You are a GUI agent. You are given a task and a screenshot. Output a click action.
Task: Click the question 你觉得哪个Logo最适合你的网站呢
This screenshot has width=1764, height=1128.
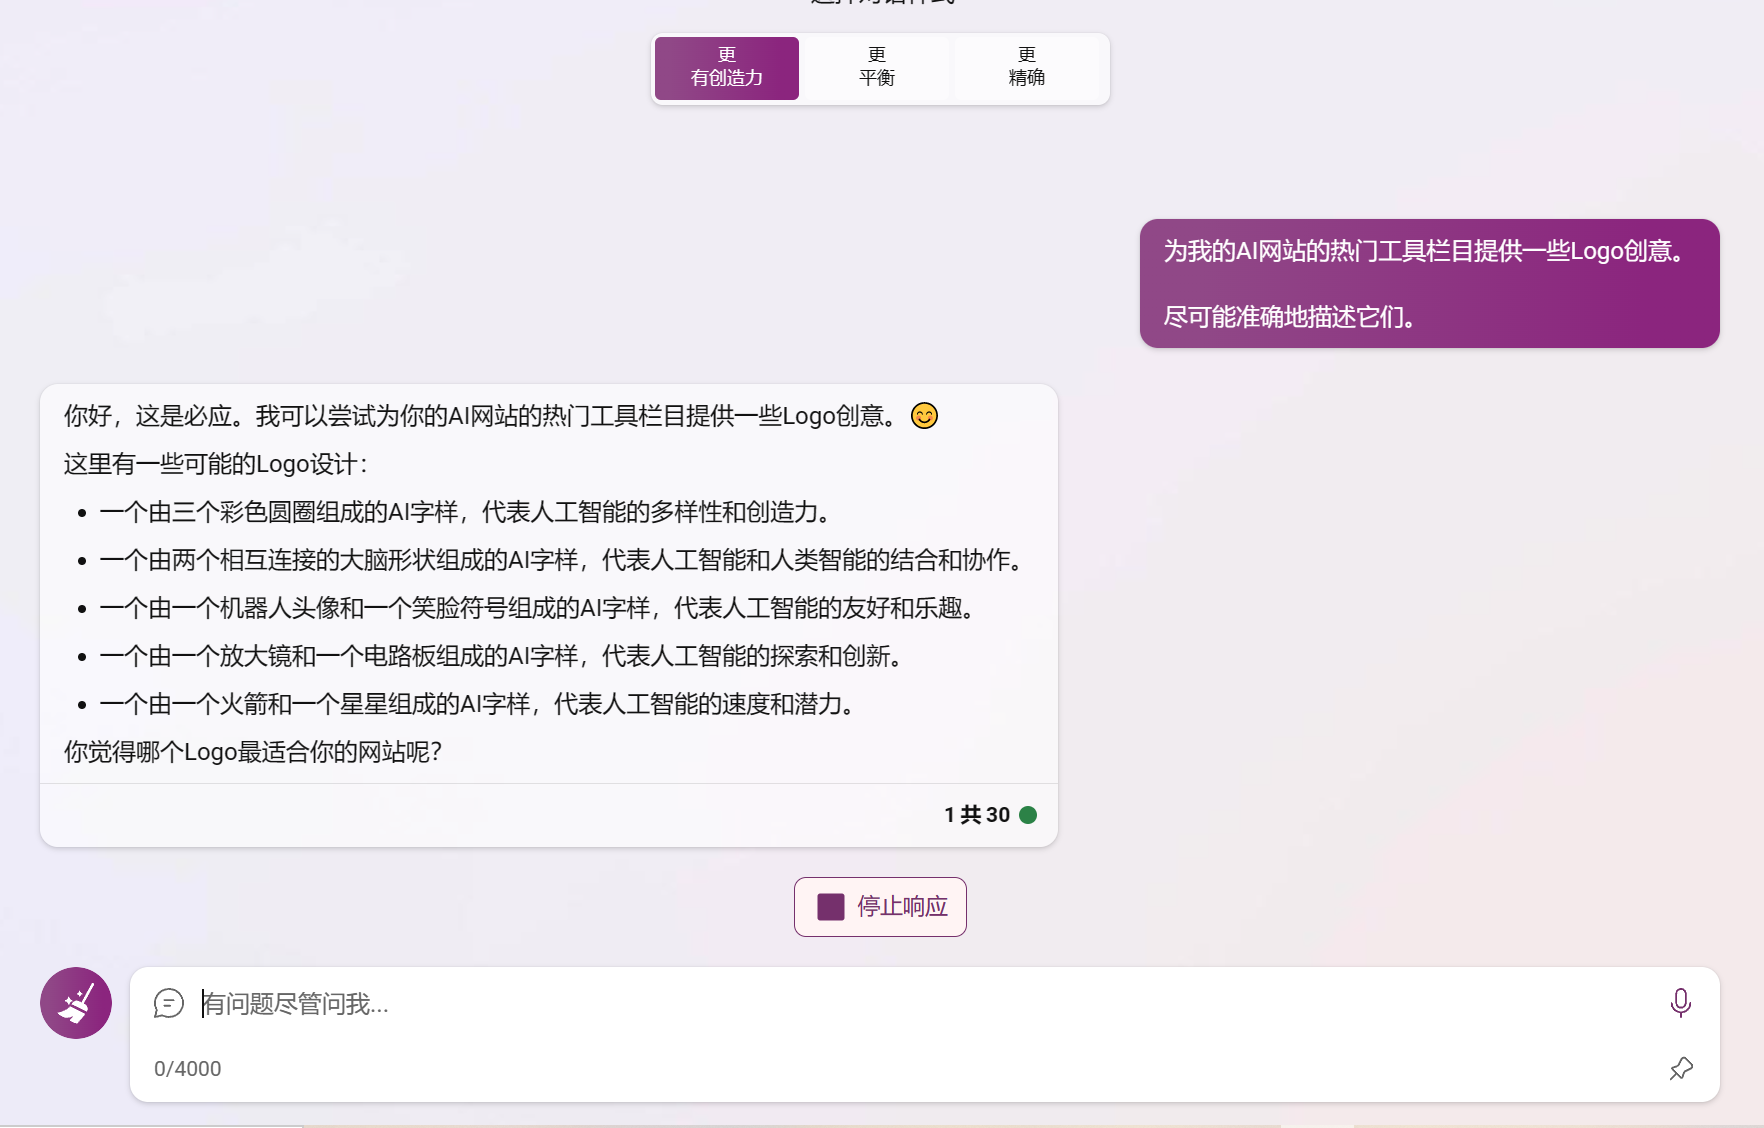pyautogui.click(x=253, y=752)
